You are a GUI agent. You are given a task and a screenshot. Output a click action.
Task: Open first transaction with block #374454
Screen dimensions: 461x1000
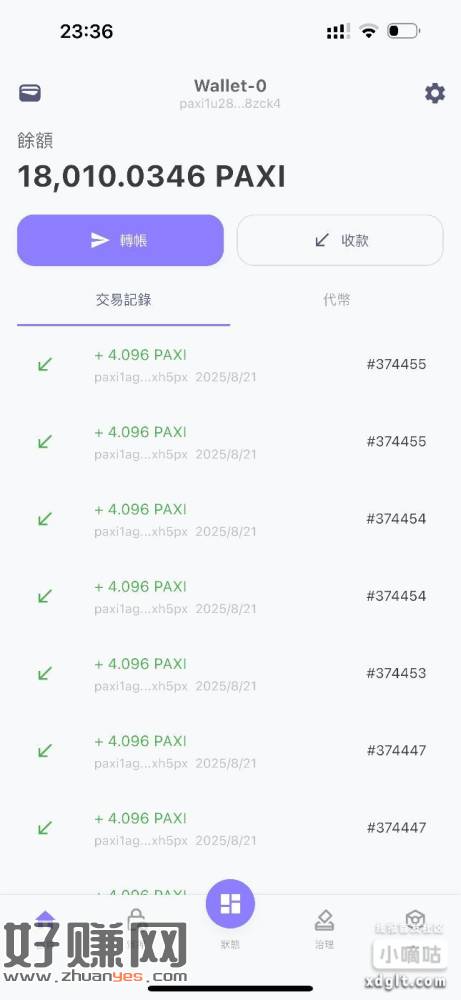click(x=230, y=519)
